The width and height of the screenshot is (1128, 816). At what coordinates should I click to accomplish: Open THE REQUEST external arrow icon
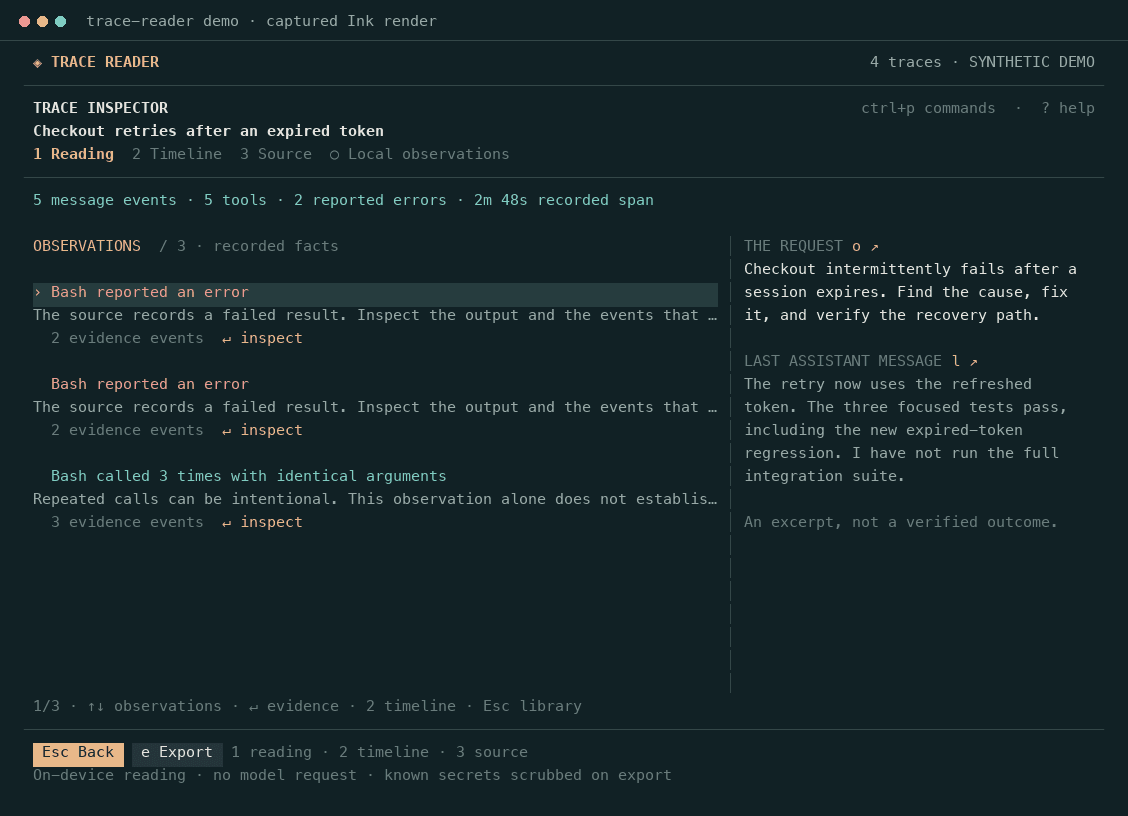tap(875, 247)
